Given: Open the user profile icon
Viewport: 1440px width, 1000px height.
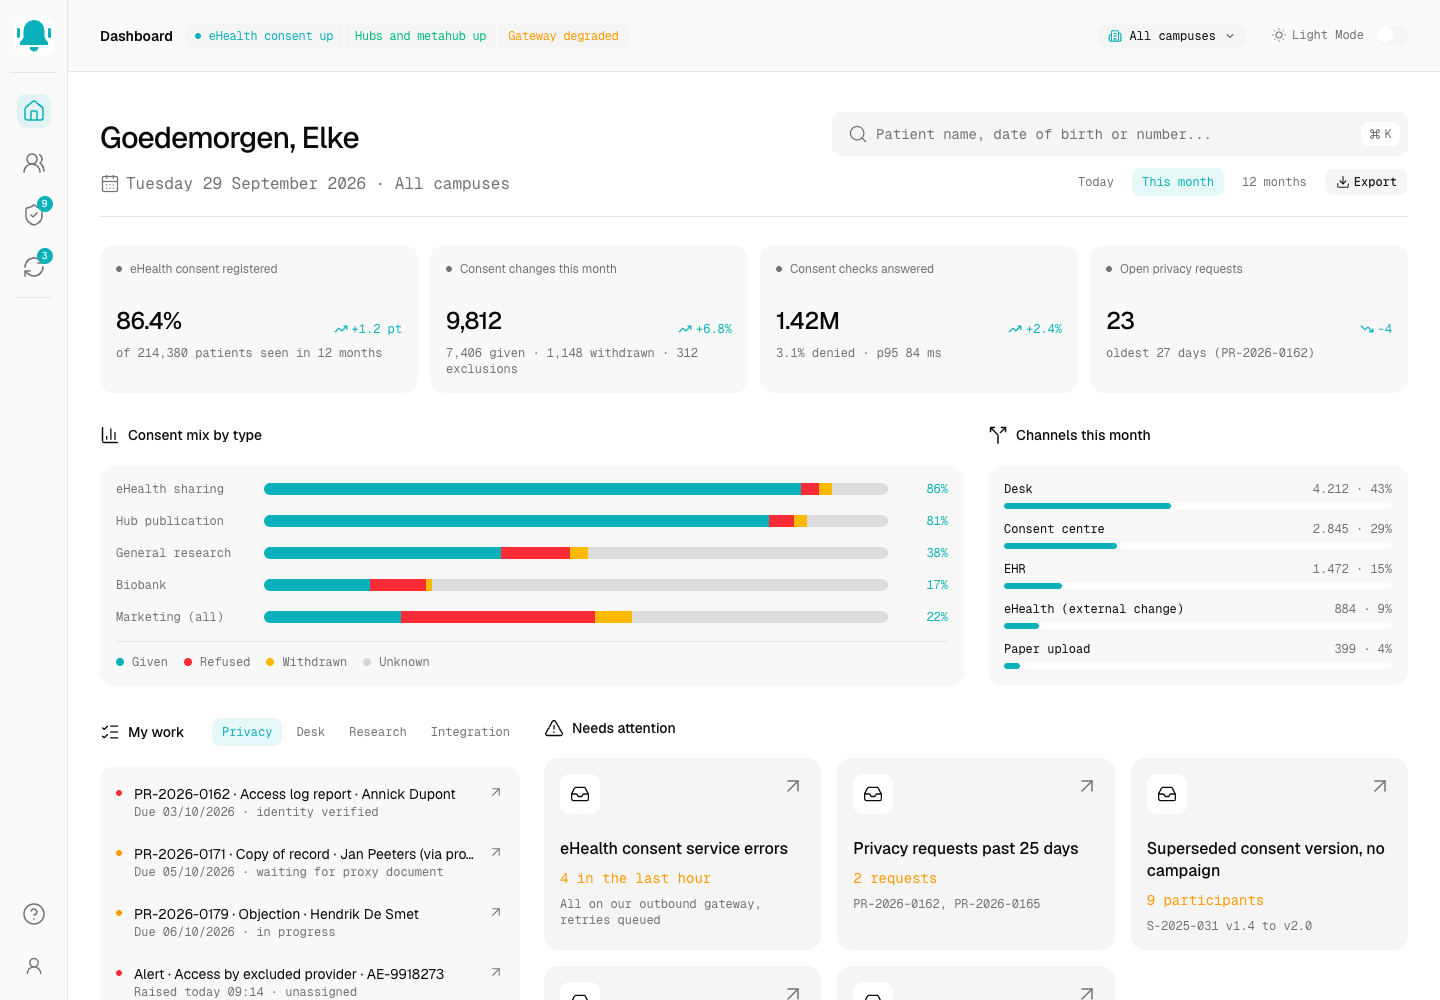Looking at the screenshot, I should 34,966.
